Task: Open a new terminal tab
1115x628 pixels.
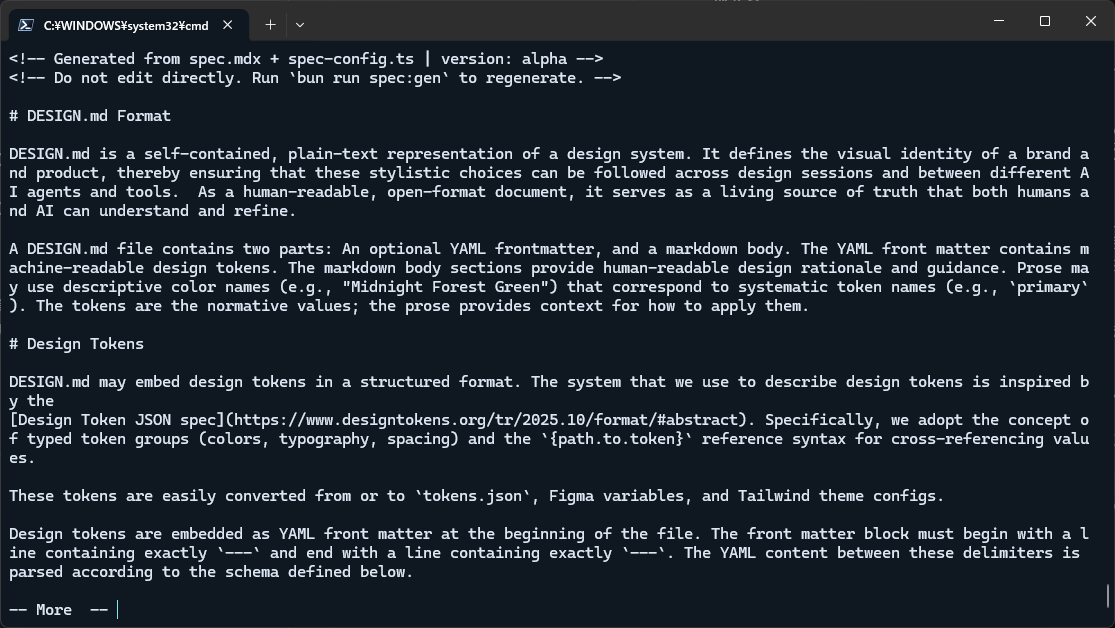Action: tap(270, 24)
